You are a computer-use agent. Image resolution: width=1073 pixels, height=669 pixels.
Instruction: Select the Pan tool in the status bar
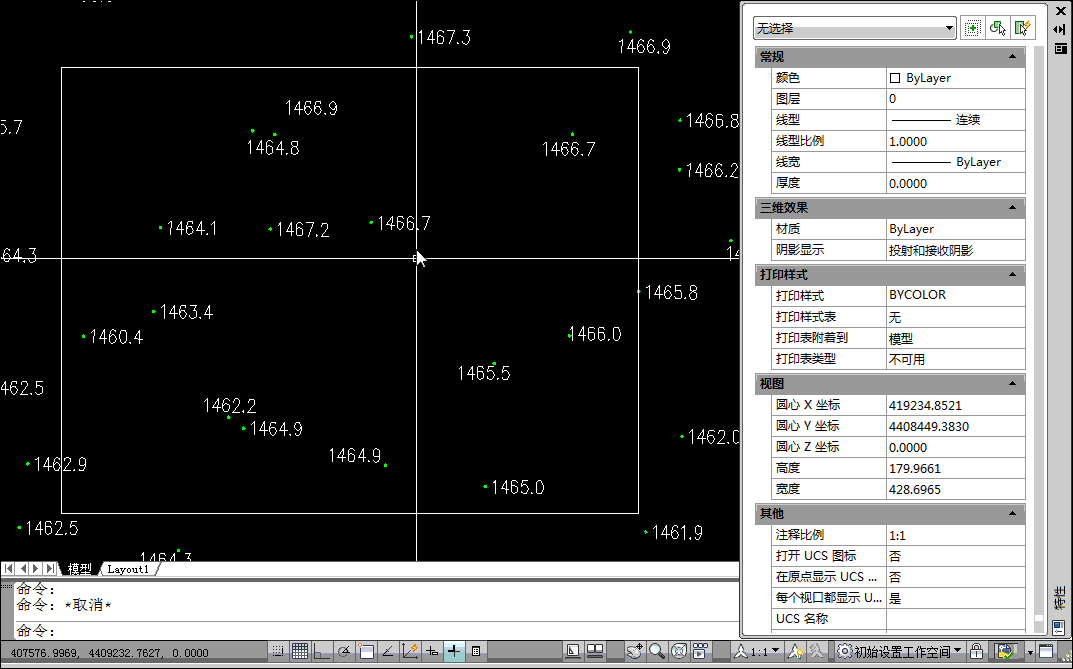633,650
